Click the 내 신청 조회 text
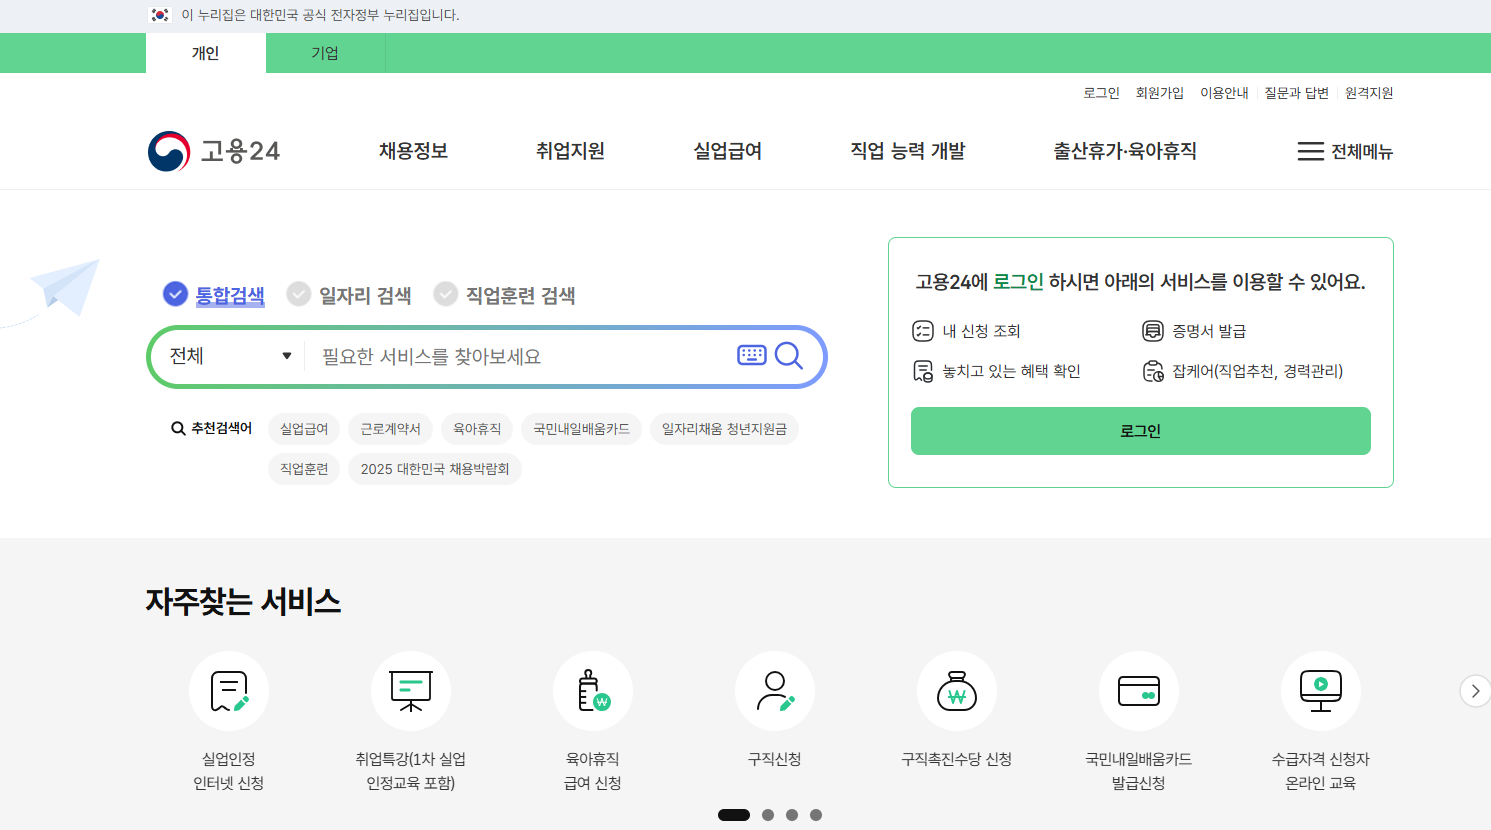The width and height of the screenshot is (1491, 830). point(981,331)
